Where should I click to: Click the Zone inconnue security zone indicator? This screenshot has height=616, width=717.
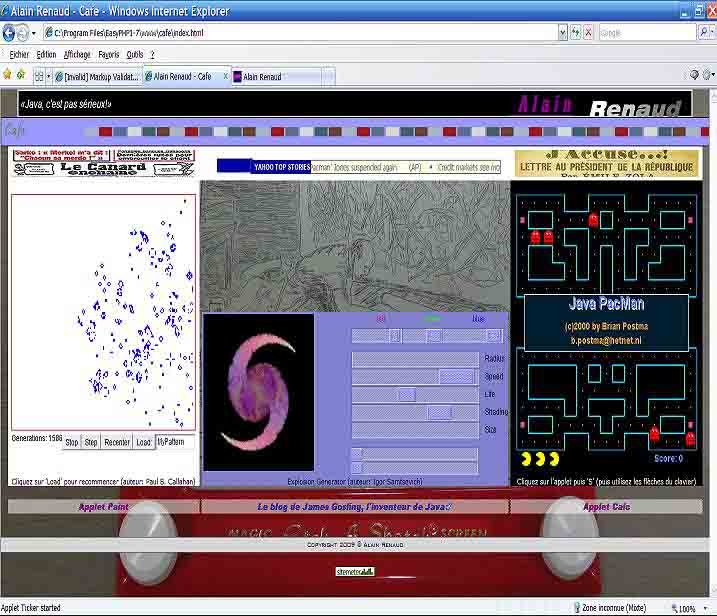click(x=610, y=608)
